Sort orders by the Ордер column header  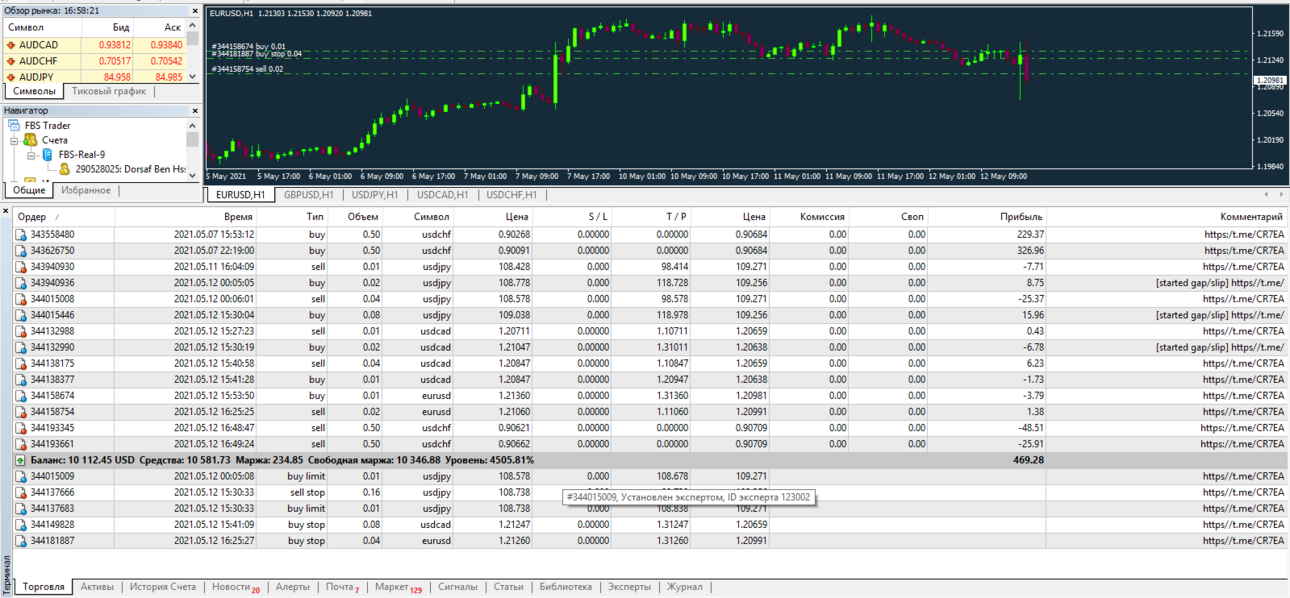coord(64,217)
